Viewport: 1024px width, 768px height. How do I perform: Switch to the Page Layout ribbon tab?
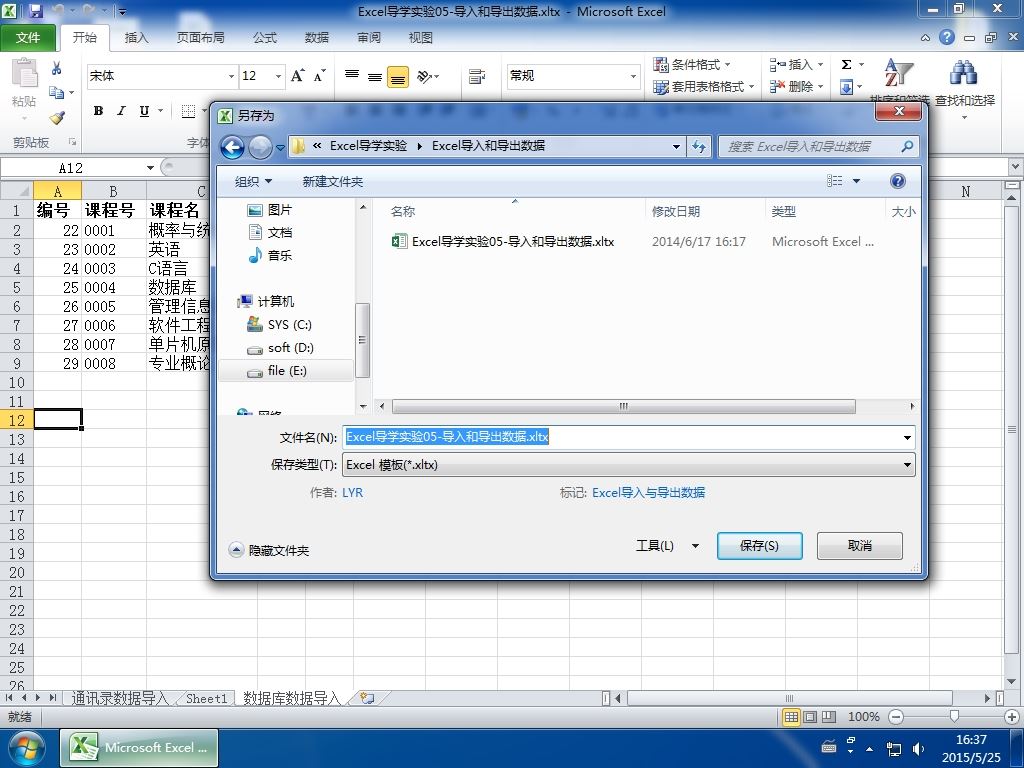pos(200,38)
